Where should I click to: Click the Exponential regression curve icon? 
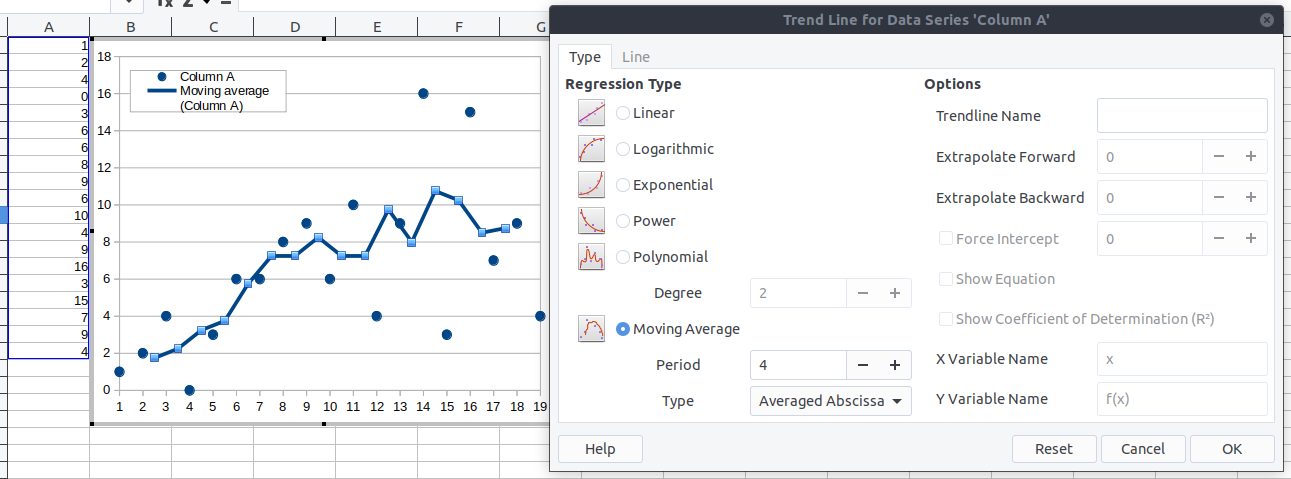click(592, 185)
